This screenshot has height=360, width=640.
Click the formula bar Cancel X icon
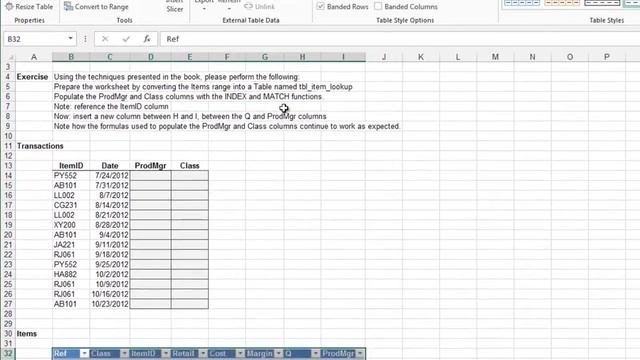click(x=105, y=39)
